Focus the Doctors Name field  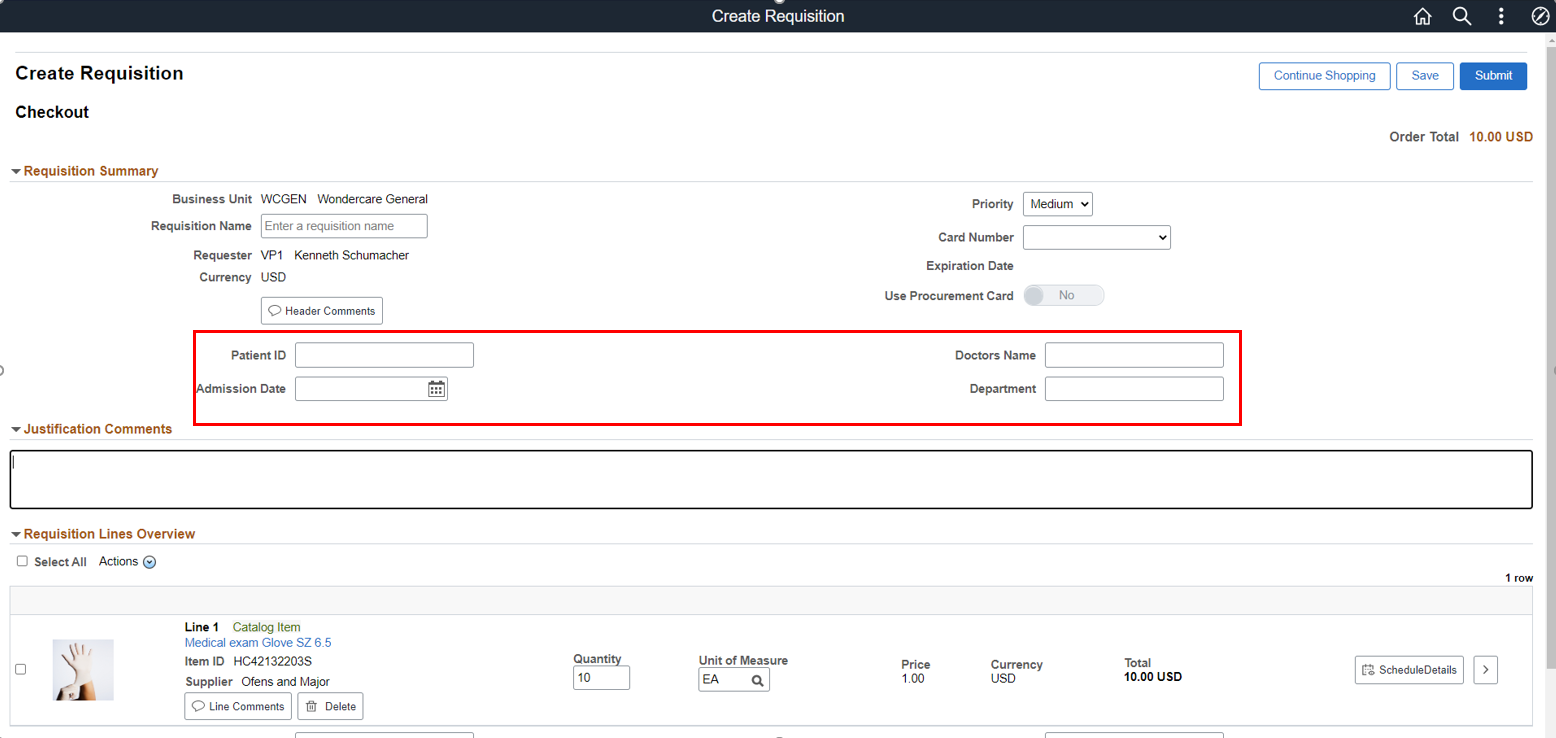pos(1134,355)
